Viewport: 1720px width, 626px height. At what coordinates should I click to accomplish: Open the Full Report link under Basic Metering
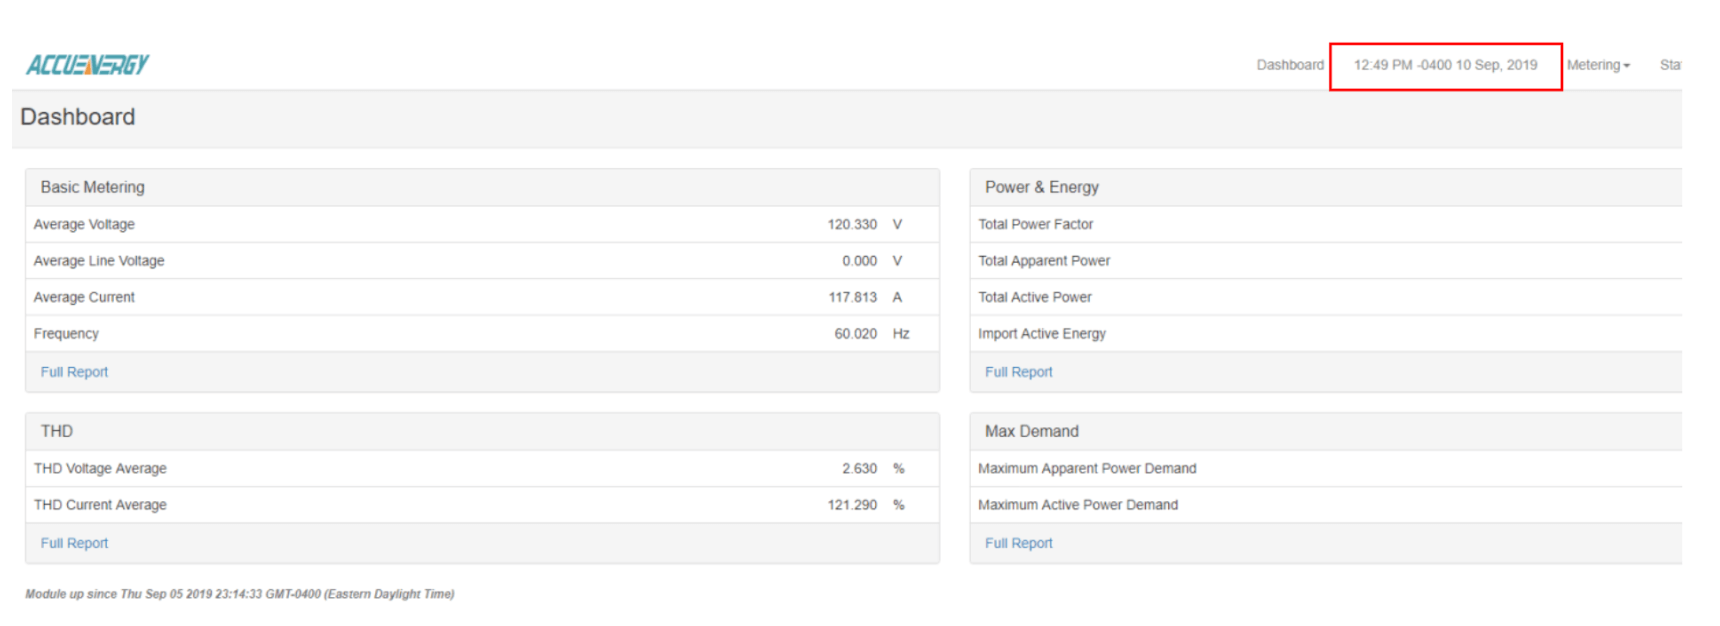point(74,372)
